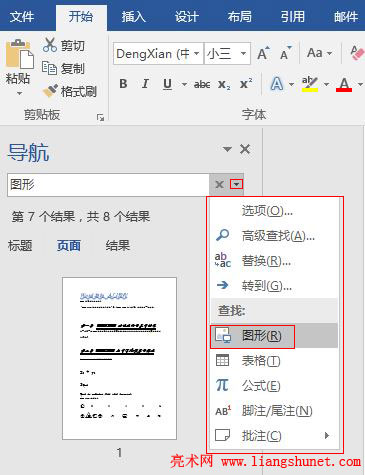365x475 pixels.
Task: Switch to the 布局 (Layout) tab
Action: (x=240, y=17)
